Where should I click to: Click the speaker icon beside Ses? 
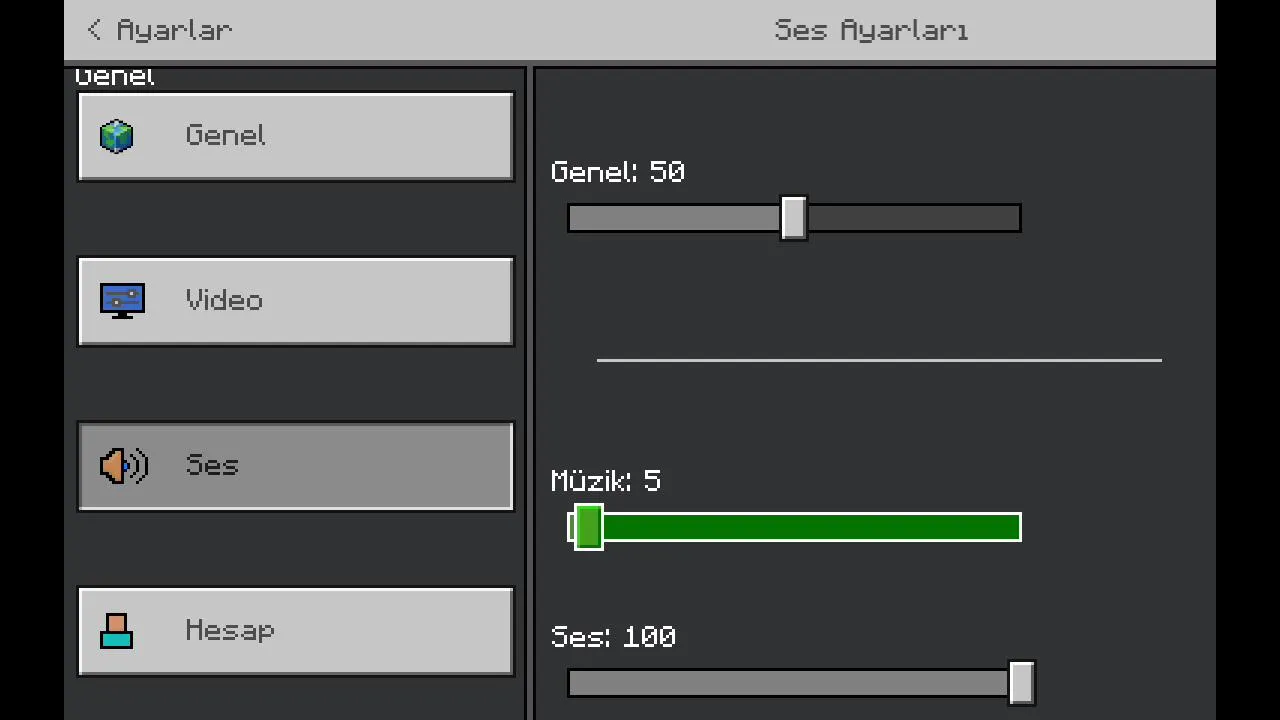(x=123, y=466)
